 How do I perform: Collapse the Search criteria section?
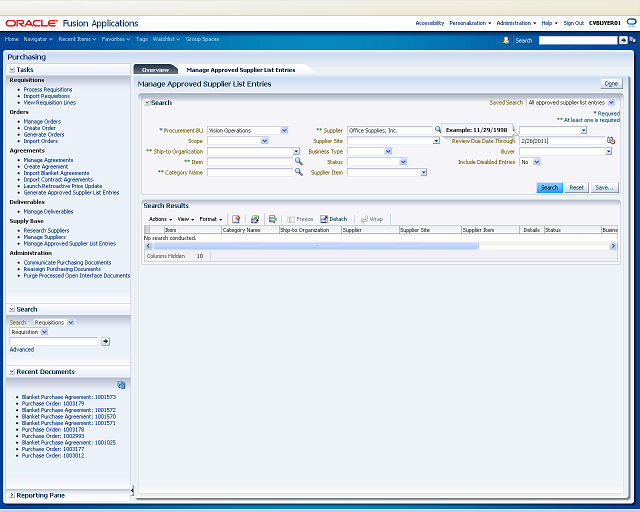point(147,103)
